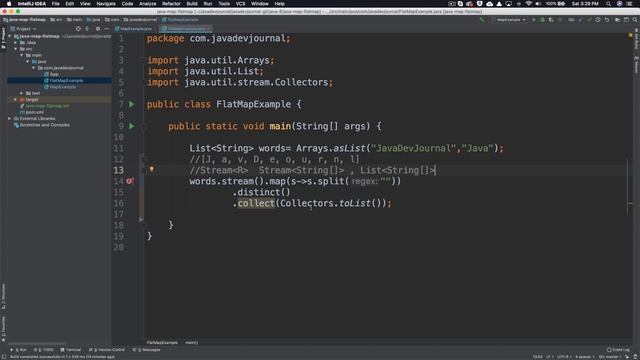Collapse the com.javadevjournal package

pos(33,68)
